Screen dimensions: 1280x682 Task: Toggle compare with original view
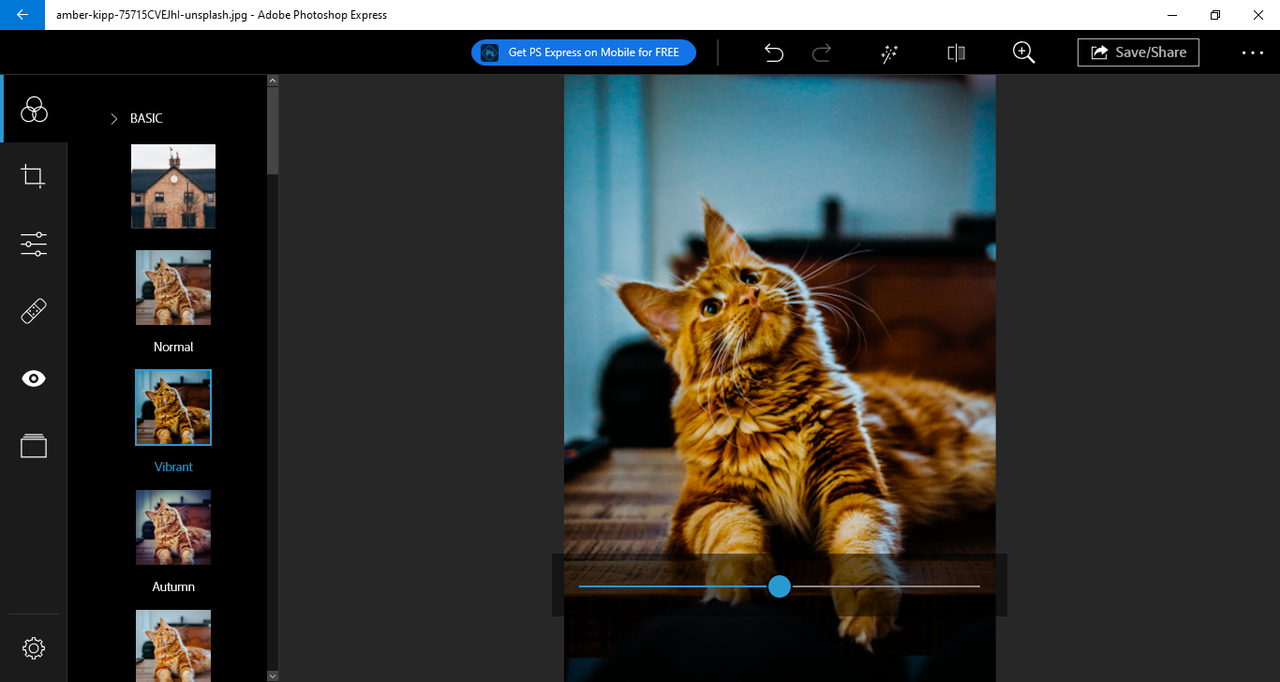(x=956, y=53)
